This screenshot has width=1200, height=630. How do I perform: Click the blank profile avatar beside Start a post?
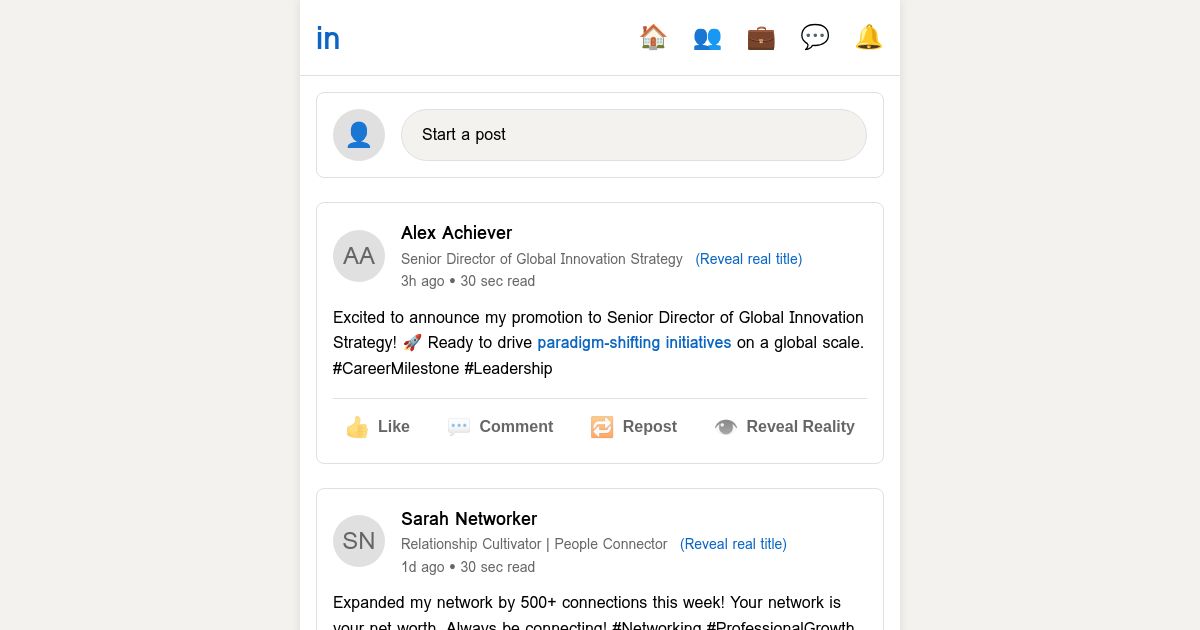358,134
